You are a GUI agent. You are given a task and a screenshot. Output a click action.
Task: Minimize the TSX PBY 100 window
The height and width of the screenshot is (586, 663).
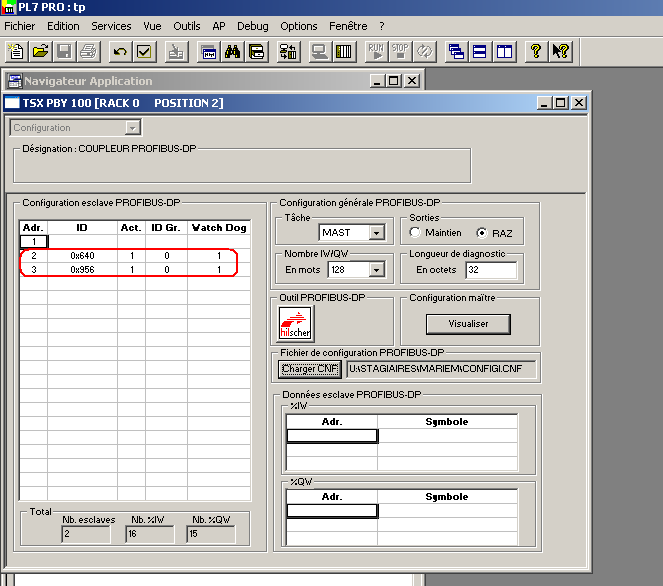click(544, 103)
